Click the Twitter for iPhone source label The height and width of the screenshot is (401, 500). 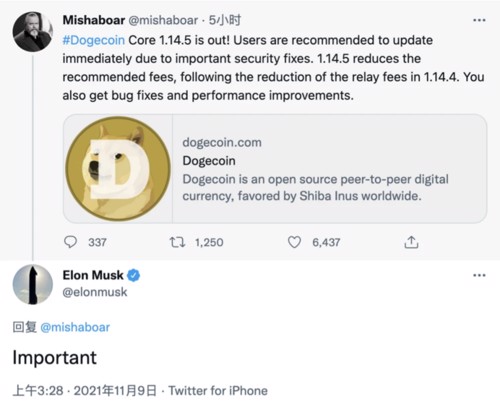pos(218,390)
